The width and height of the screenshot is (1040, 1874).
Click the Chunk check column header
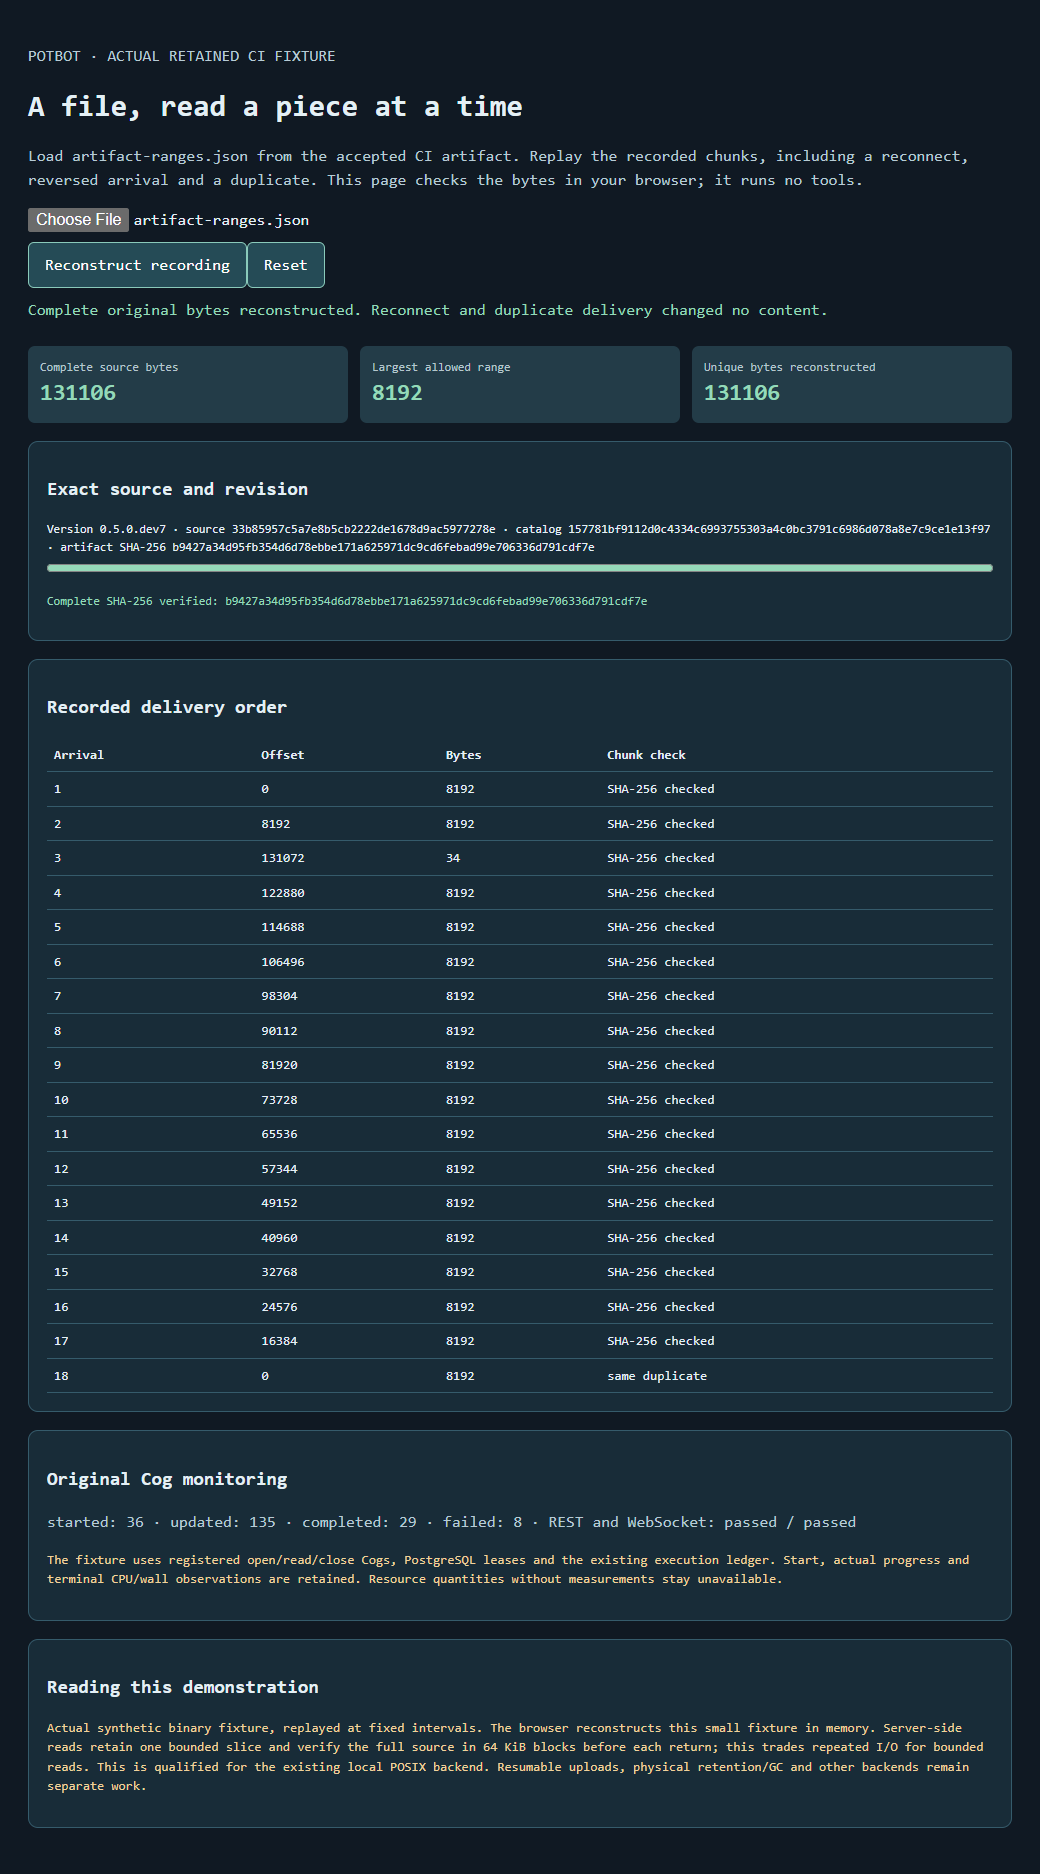(x=646, y=755)
